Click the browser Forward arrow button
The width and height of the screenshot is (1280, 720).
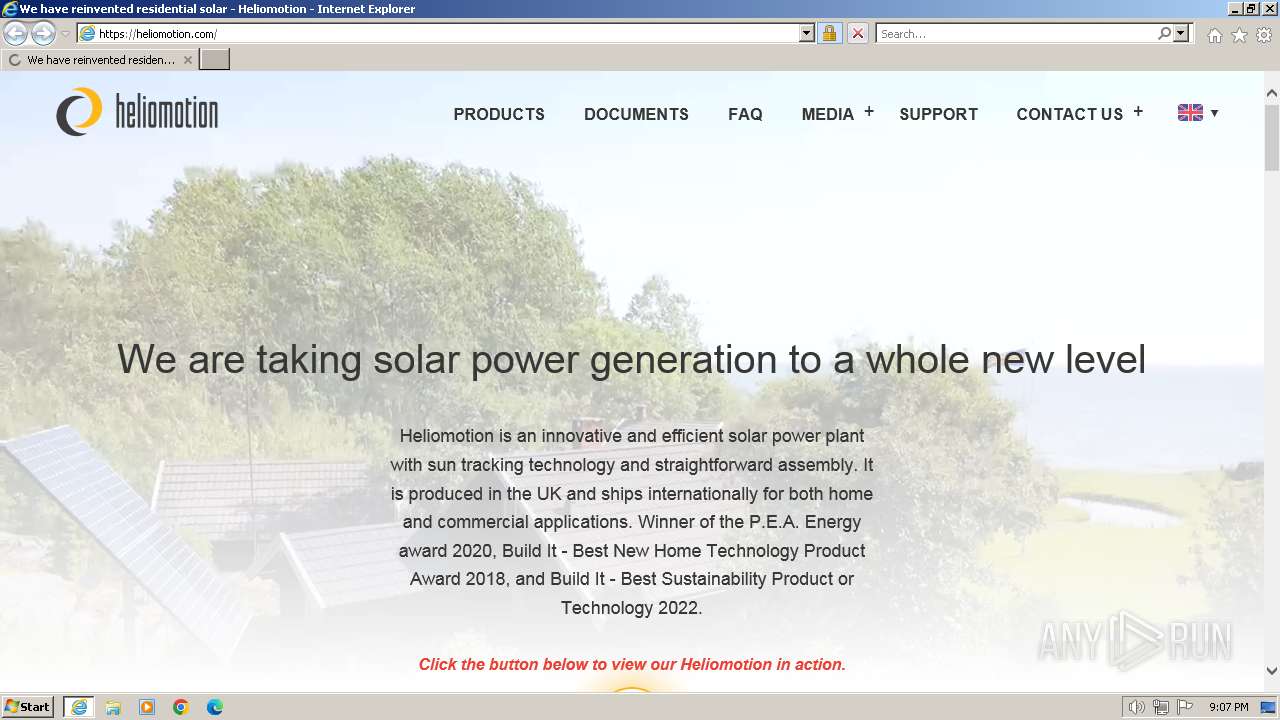(x=43, y=33)
